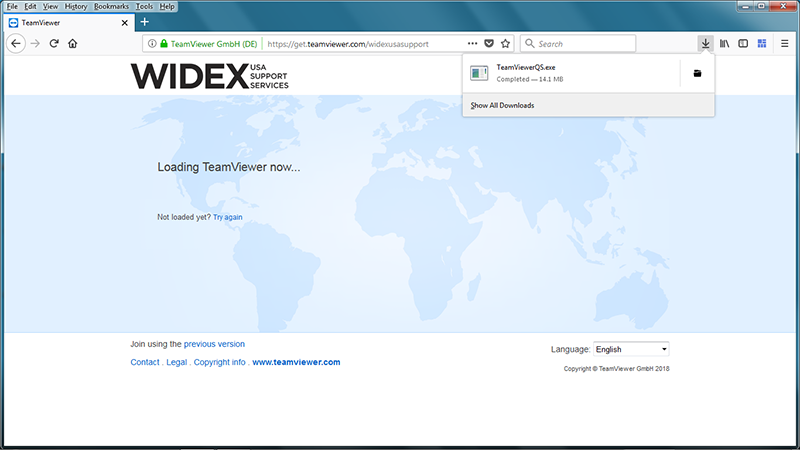Open the Bookmarks menu

(111, 6)
